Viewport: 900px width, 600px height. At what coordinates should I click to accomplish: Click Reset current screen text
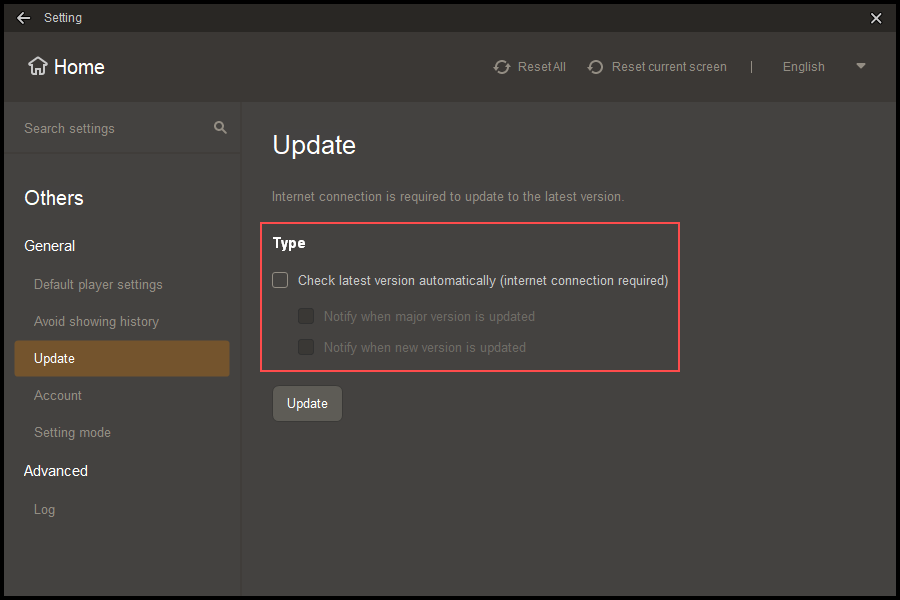pyautogui.click(x=669, y=67)
